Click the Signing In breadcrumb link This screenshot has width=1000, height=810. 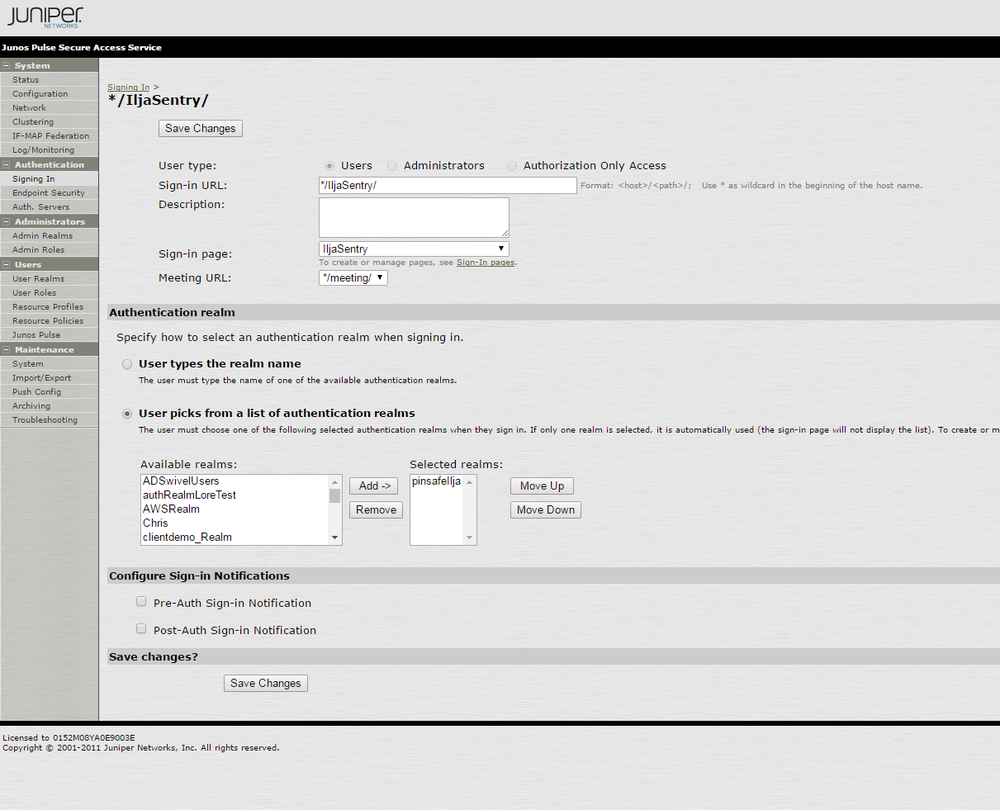tap(128, 88)
